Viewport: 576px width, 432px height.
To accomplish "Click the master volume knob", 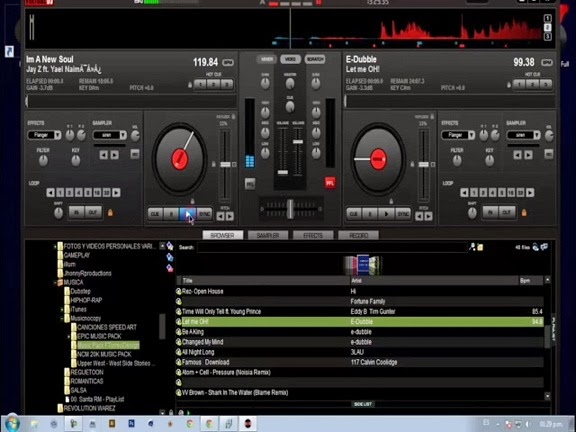I will 290,83.
